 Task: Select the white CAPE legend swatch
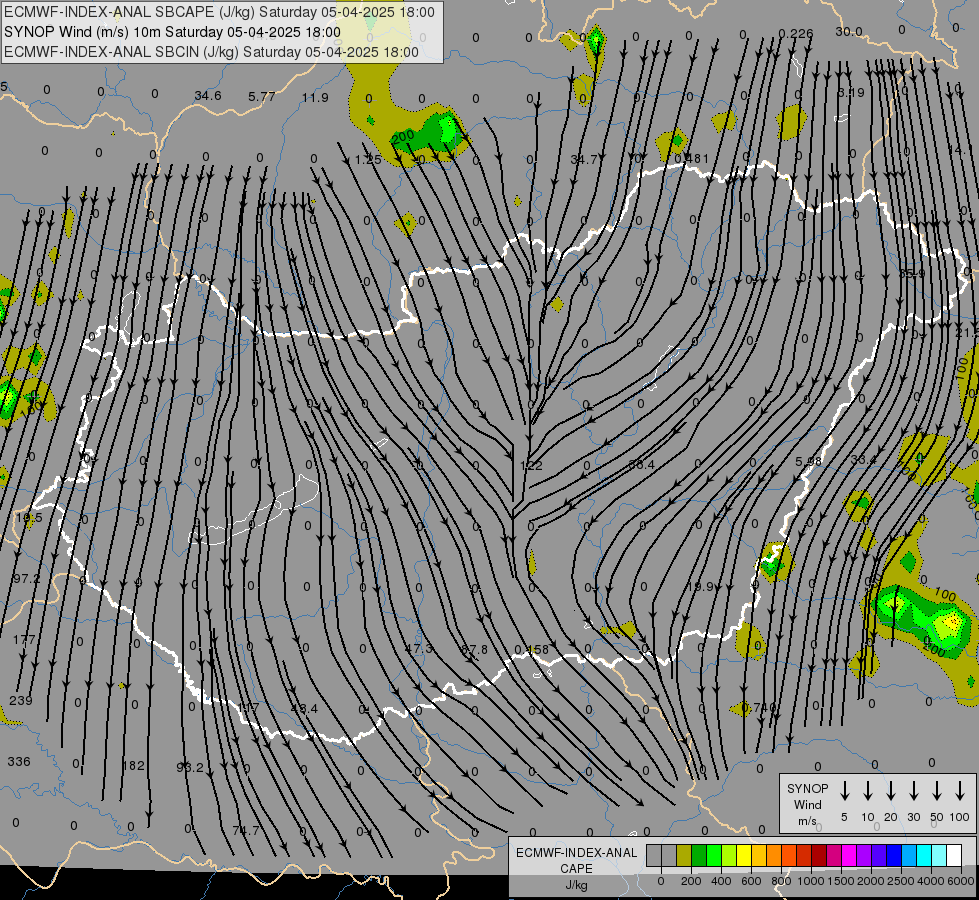[954, 855]
